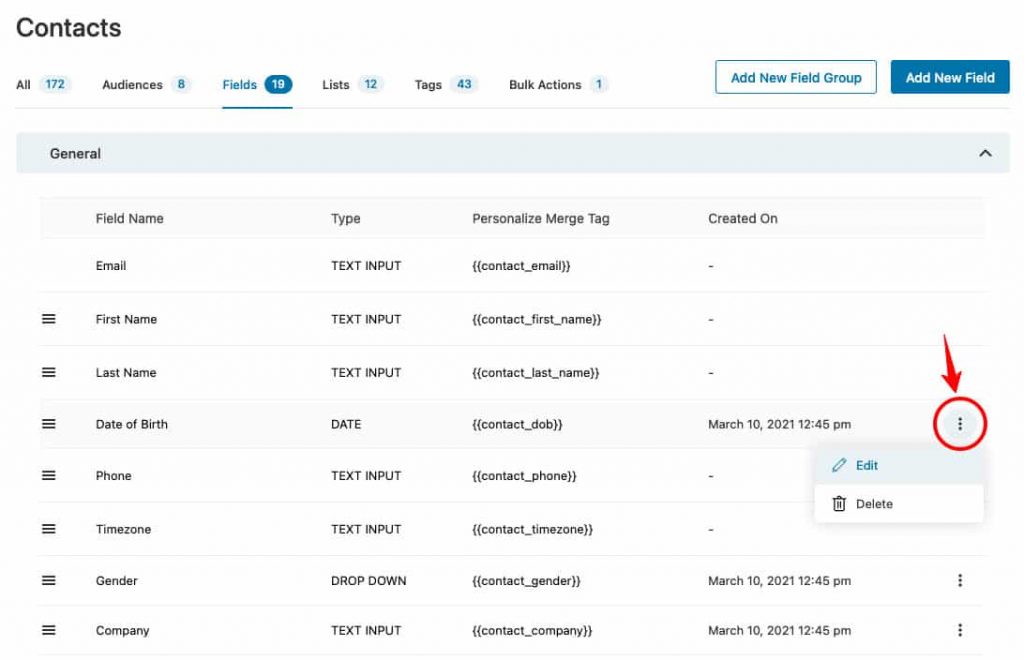The height and width of the screenshot is (661, 1024).
Task: Click the {{contact_timezone}} merge tag
Action: coord(532,530)
